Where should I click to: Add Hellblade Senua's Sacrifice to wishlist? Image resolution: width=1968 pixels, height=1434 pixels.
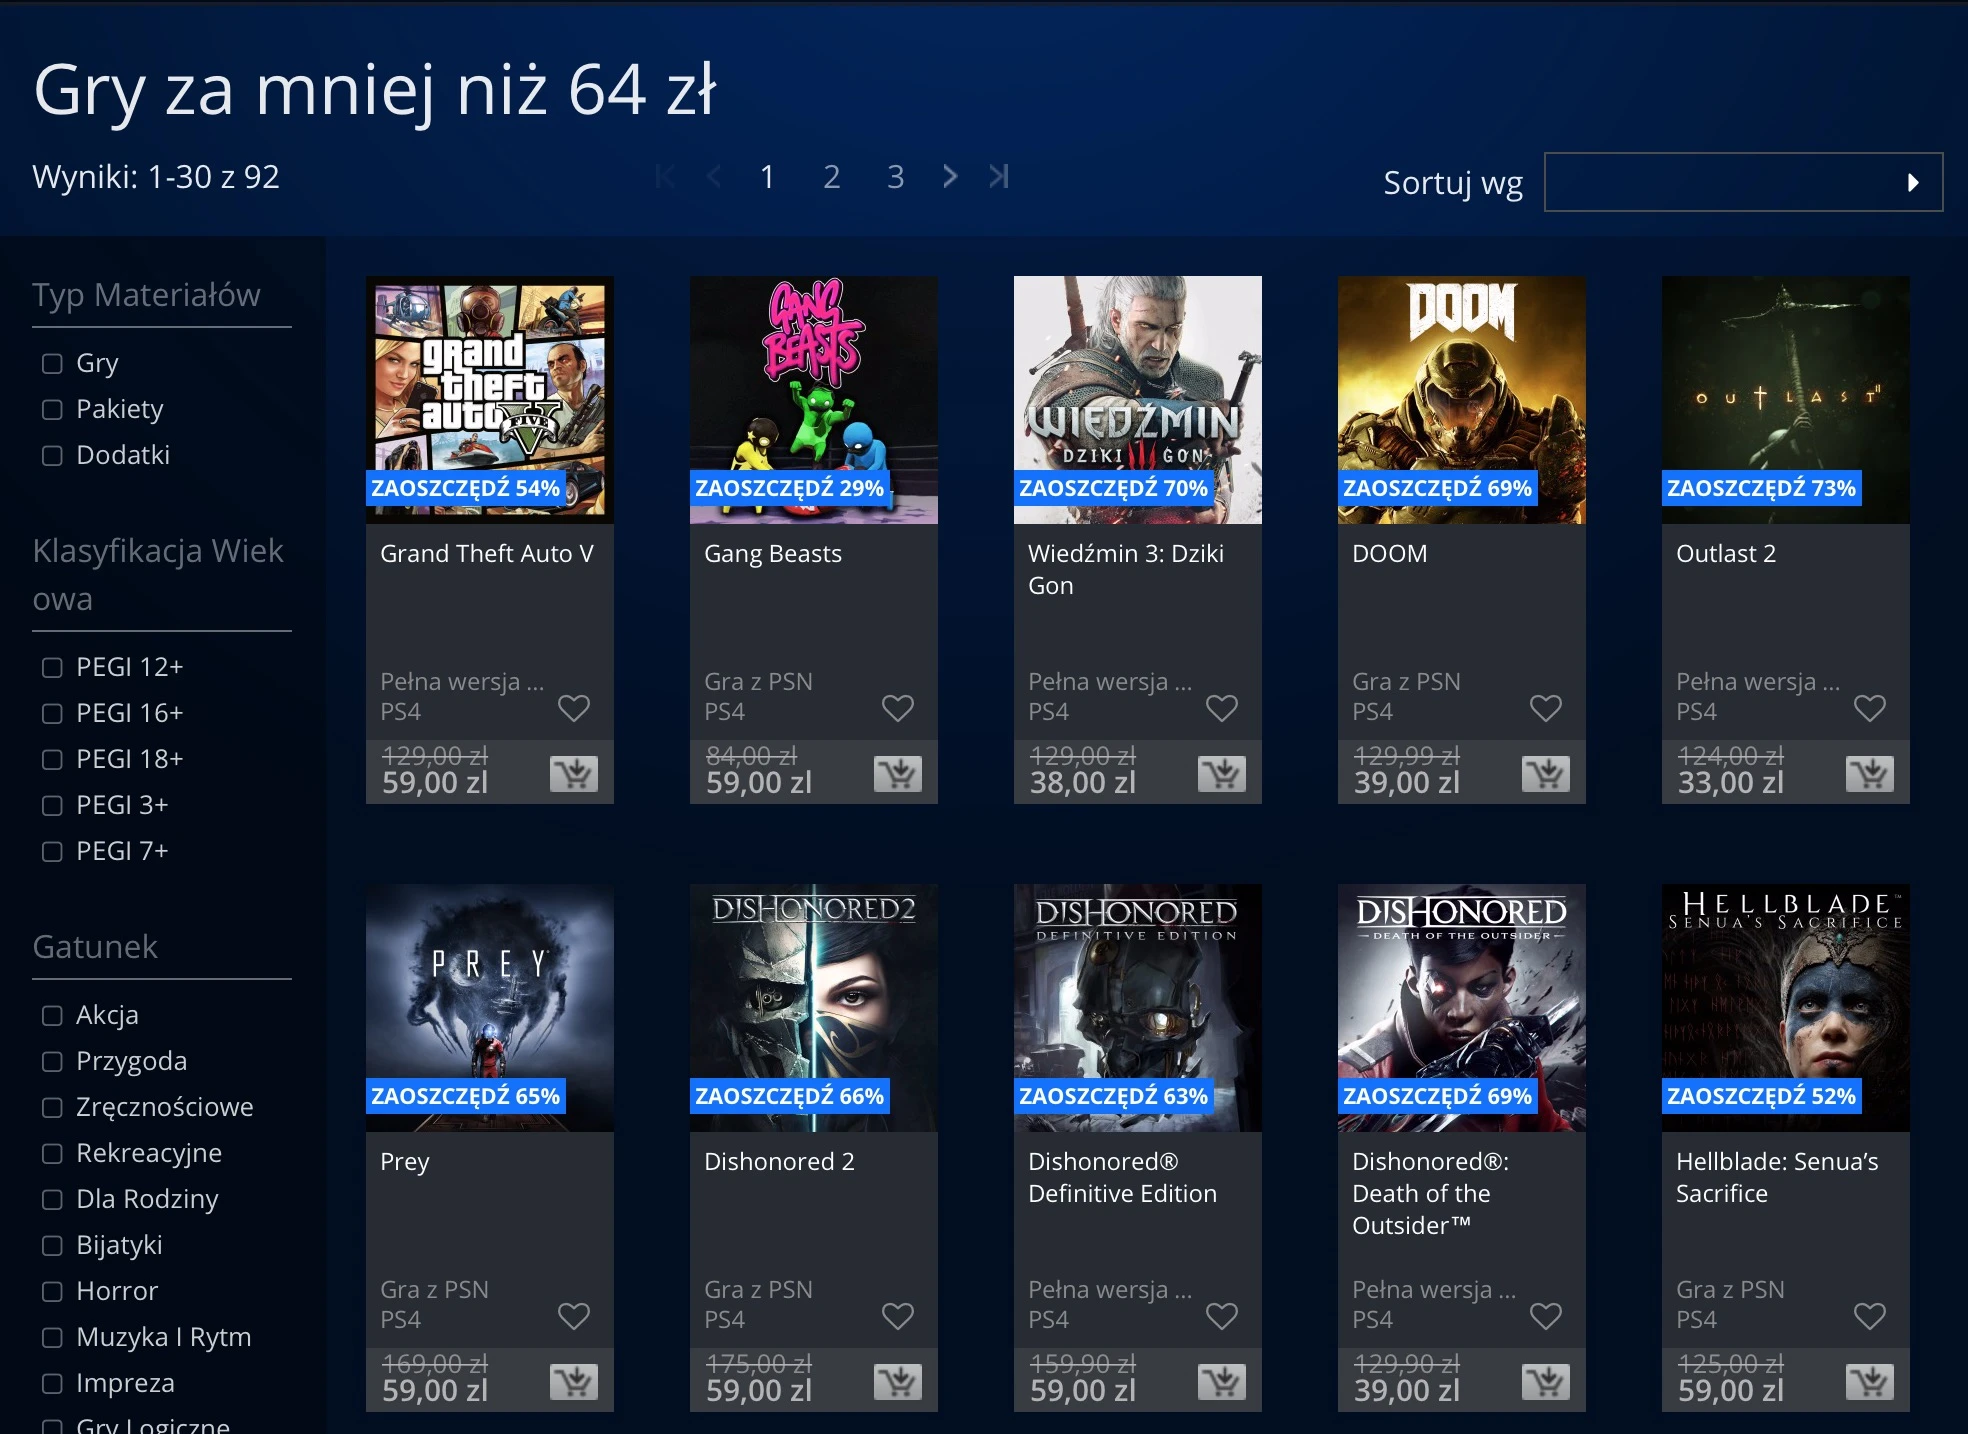pos(1870,1316)
